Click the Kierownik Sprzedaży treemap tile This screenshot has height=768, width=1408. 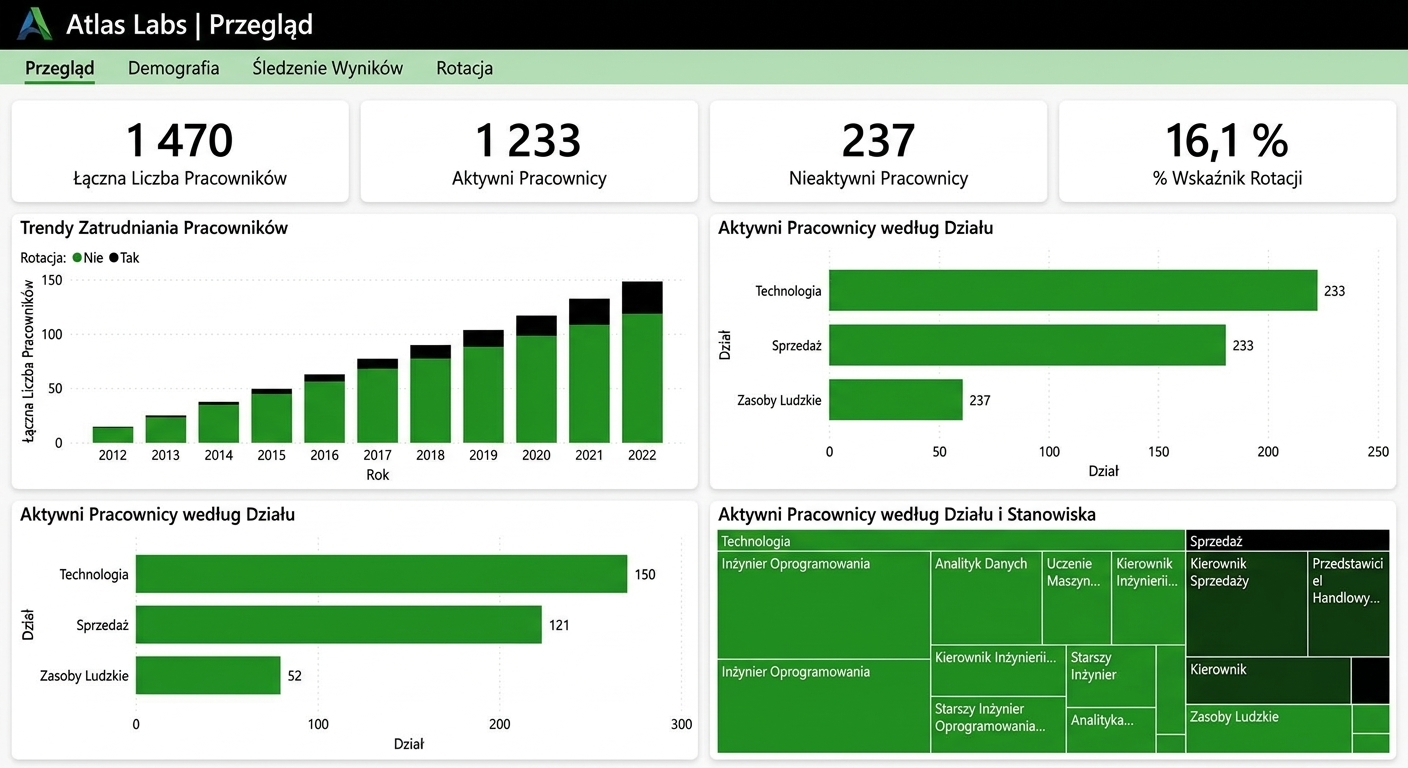tap(1247, 603)
